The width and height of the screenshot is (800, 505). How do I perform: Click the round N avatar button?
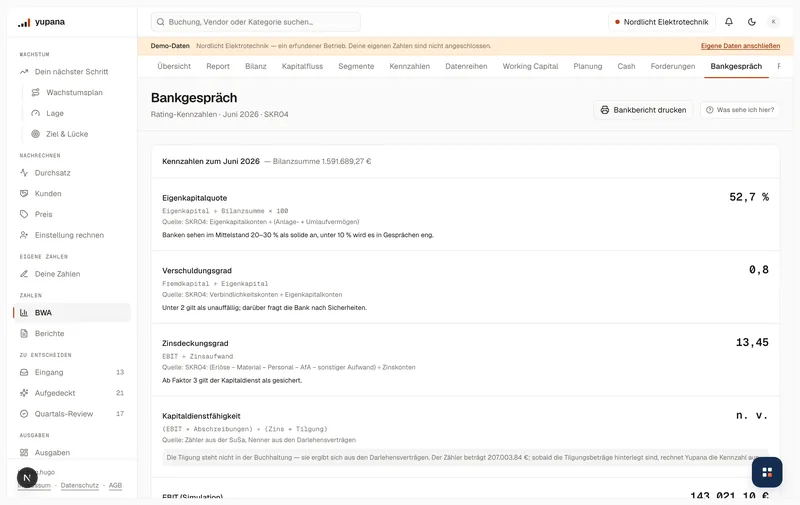tap(27, 478)
